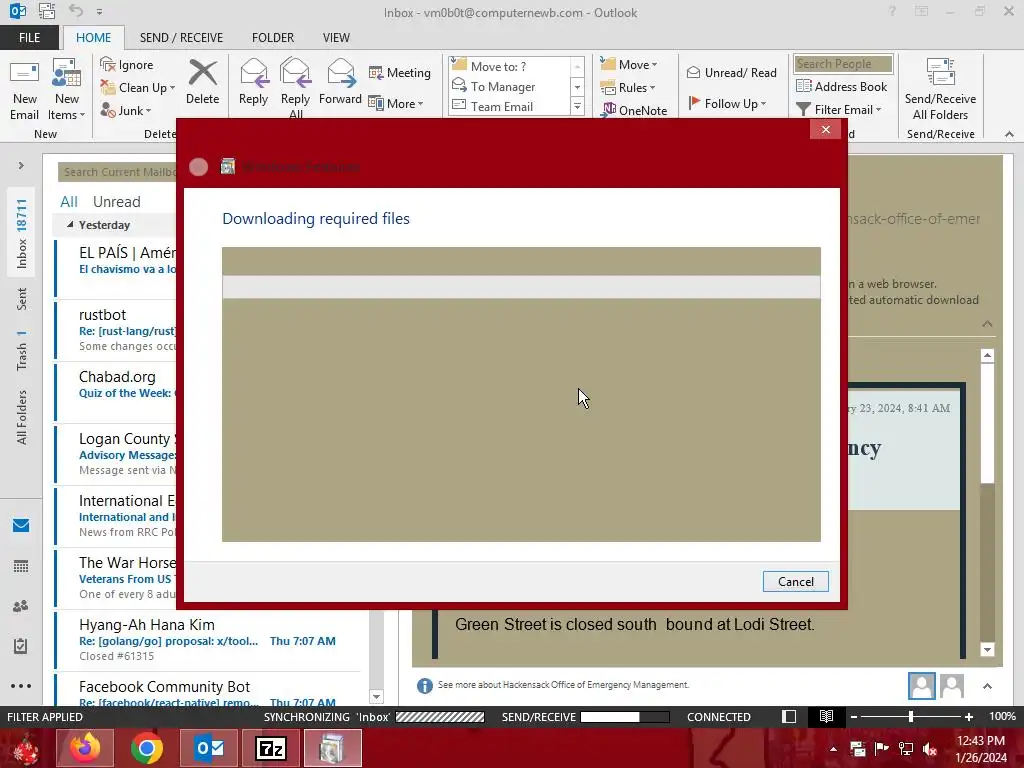The image size is (1024, 768).
Task: Click the Delete X icon
Action: (x=202, y=73)
